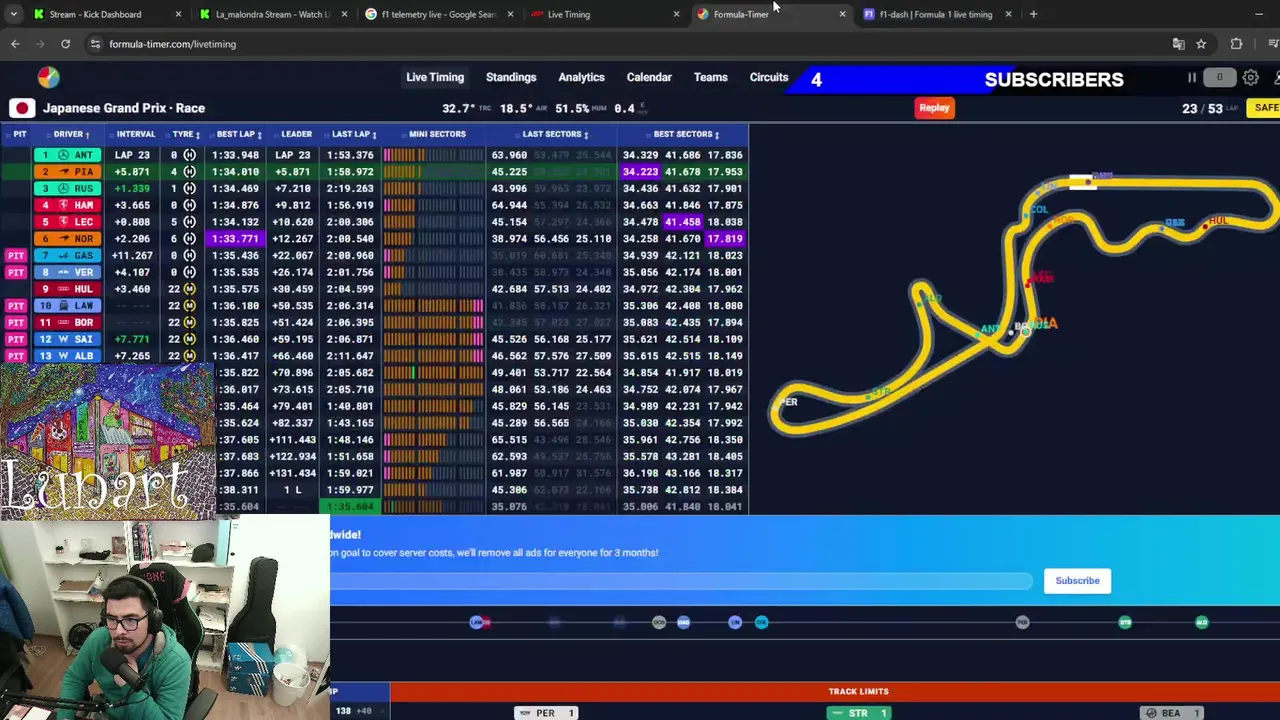The height and width of the screenshot is (720, 1280).
Task: Select ALO marker on gap timeline
Action: pos(1202,623)
